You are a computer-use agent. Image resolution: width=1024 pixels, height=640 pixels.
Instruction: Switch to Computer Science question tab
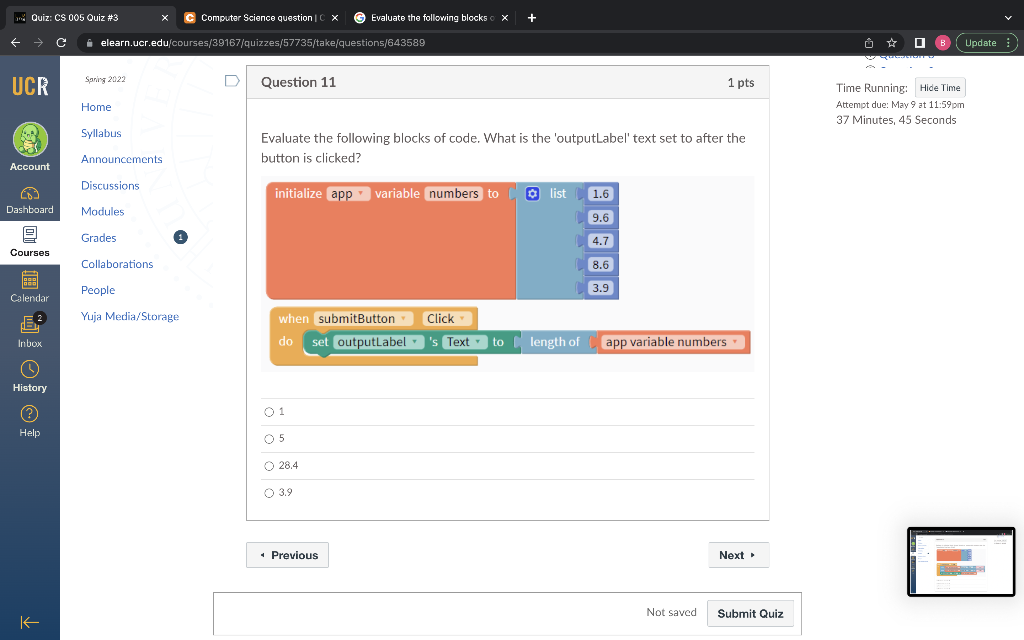point(261,18)
